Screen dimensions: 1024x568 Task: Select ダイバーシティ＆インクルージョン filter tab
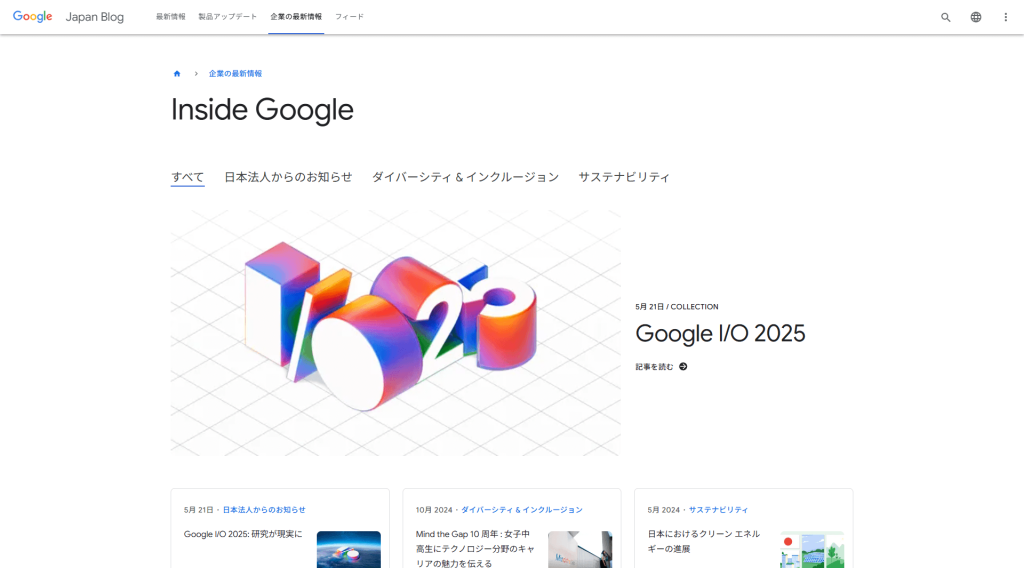click(x=466, y=177)
